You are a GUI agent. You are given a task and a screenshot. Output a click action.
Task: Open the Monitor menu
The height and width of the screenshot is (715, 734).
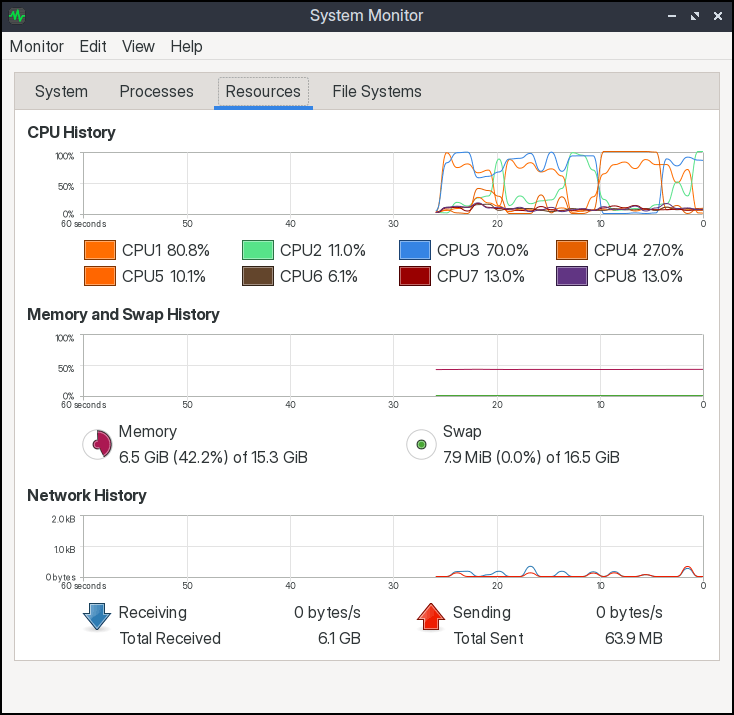pos(37,46)
